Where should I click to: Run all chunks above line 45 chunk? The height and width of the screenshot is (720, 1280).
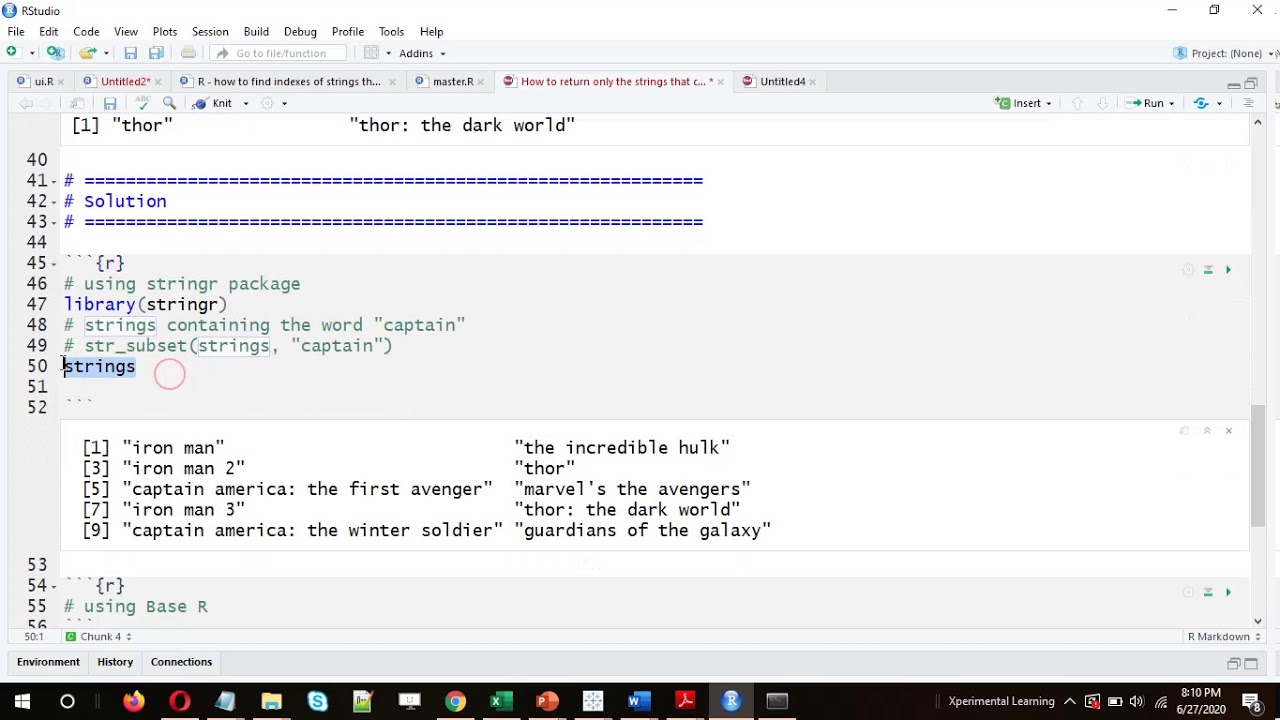point(1208,270)
